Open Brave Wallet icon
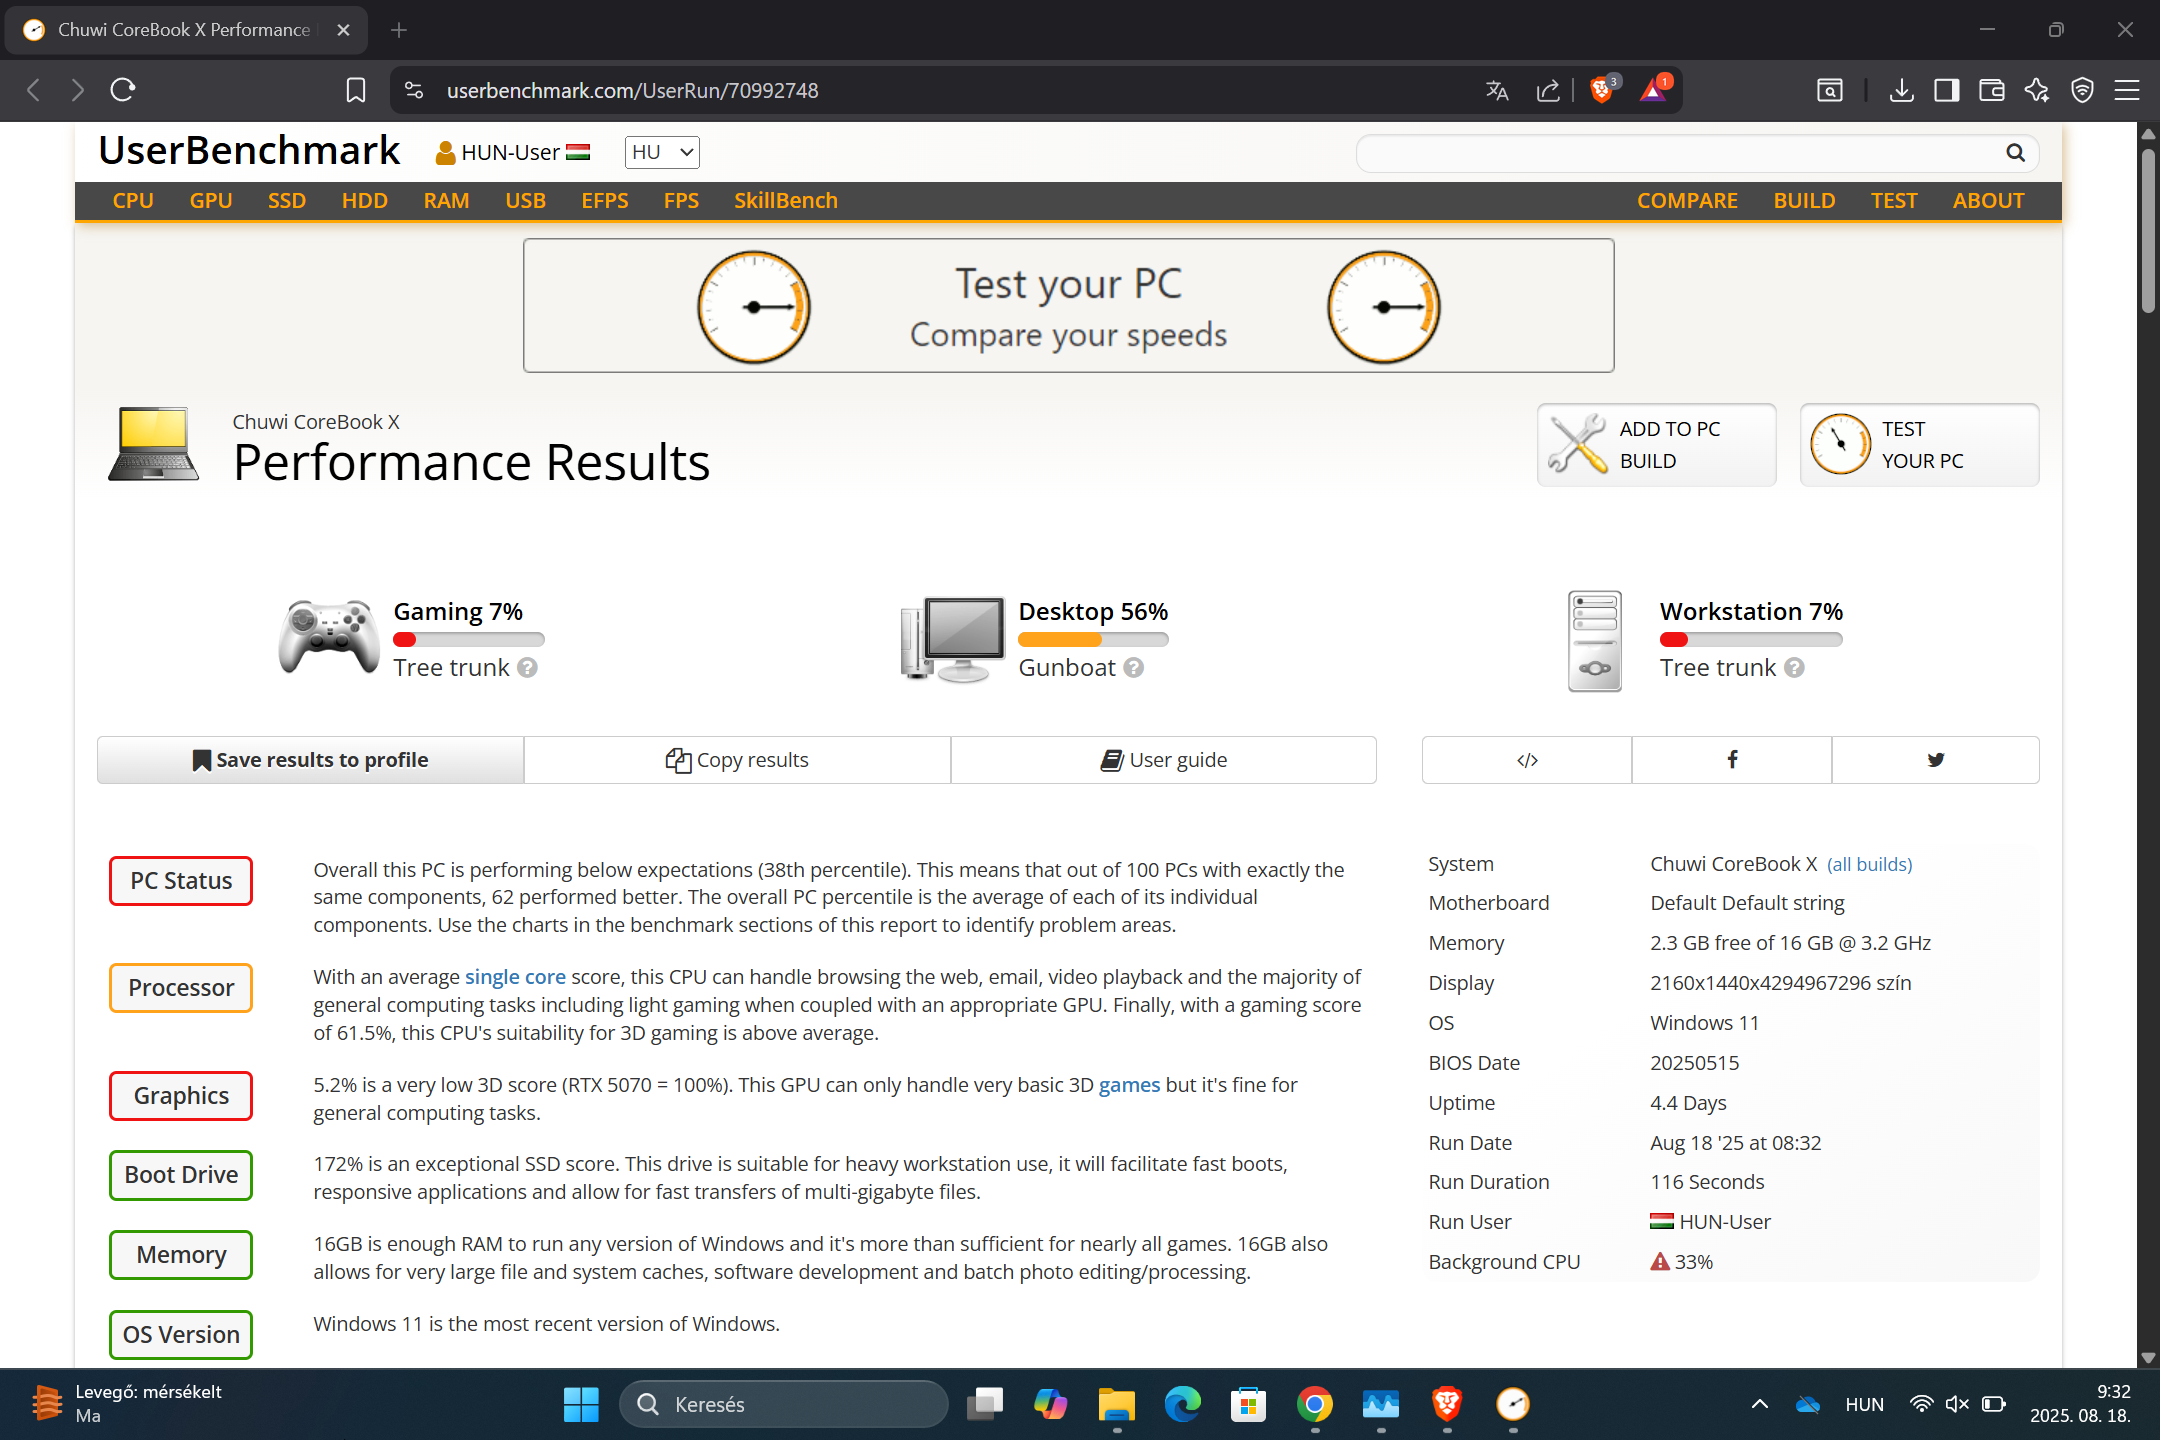This screenshot has height=1440, width=2160. tap(1991, 90)
